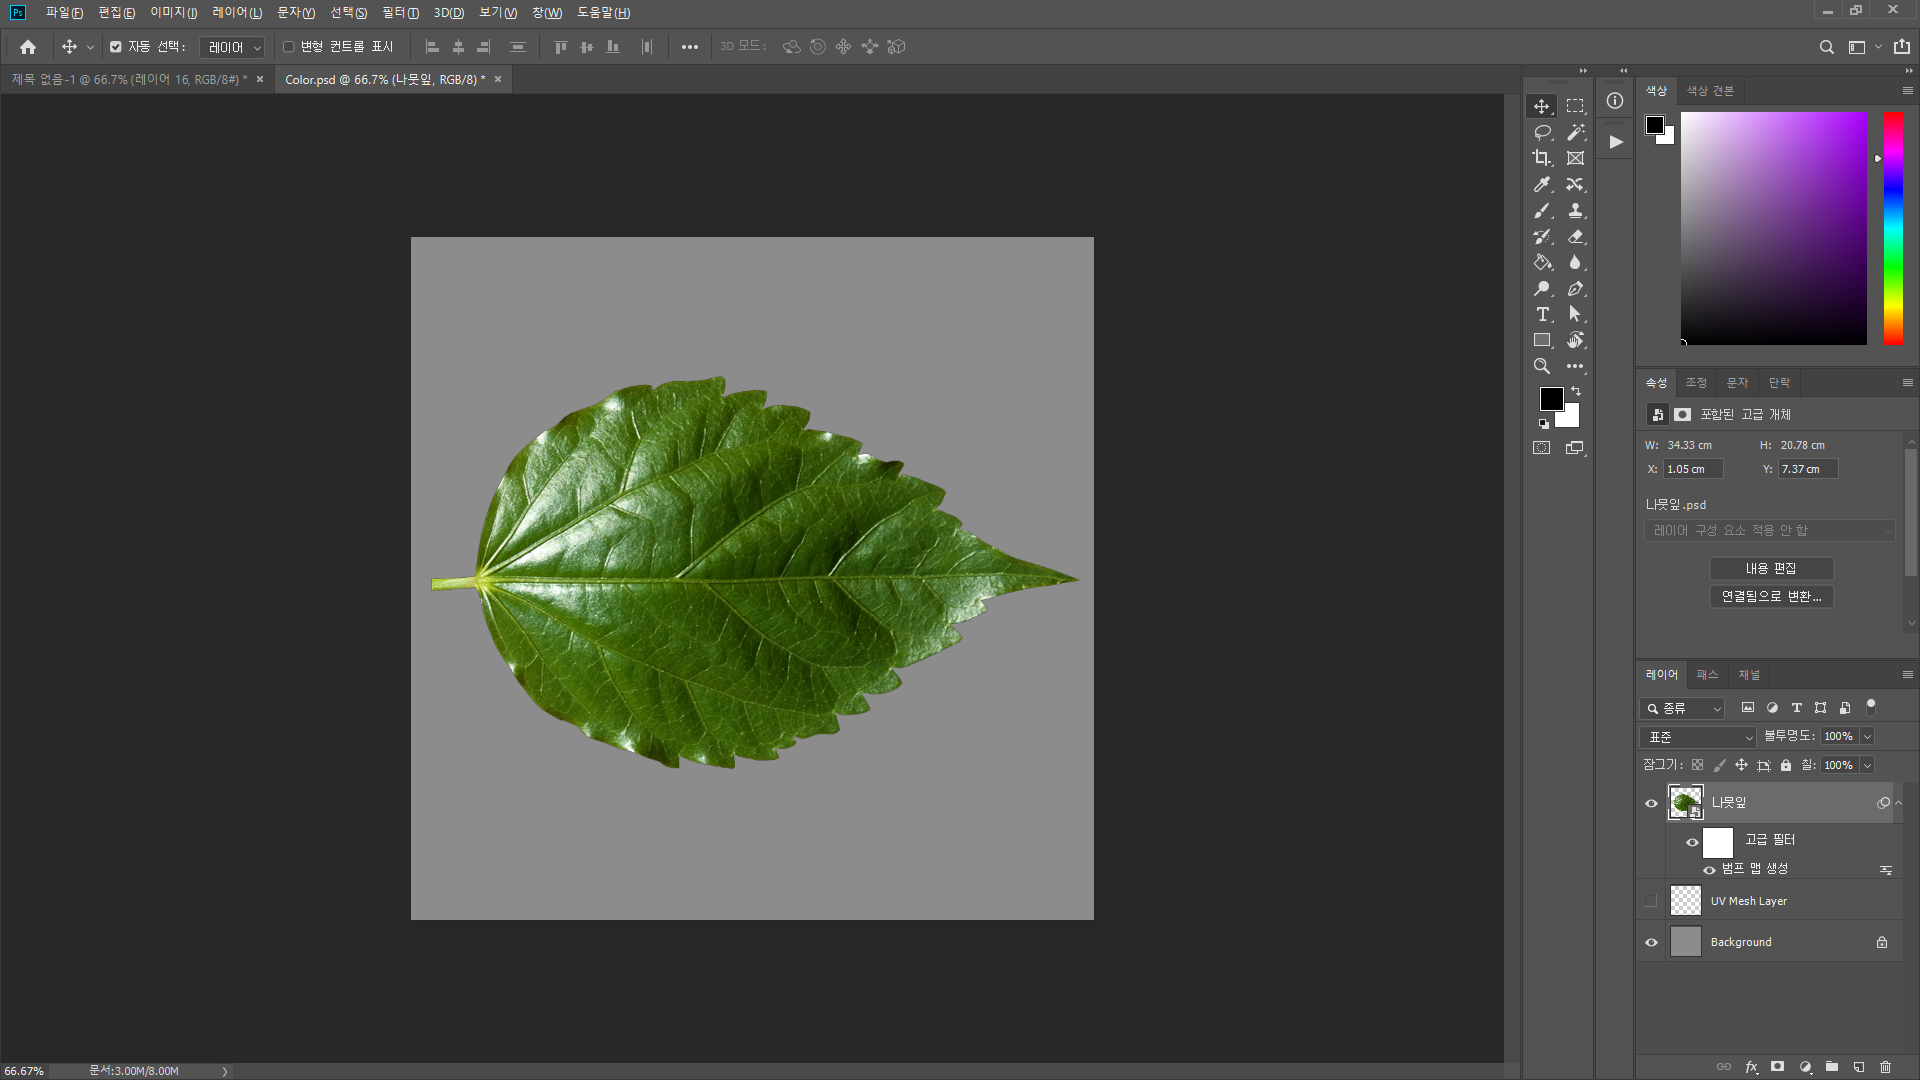Select the Zoom tool in toolbox

(1542, 366)
